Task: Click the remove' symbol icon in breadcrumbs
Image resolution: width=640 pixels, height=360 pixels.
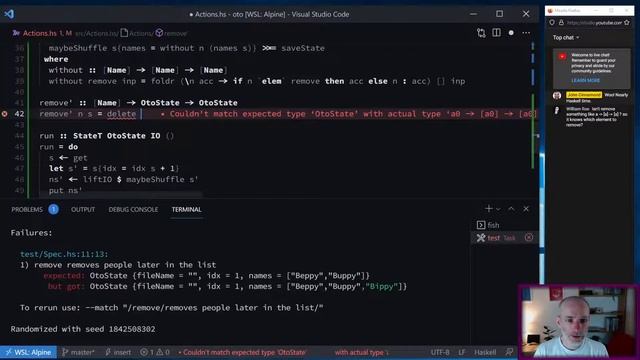Action: pyautogui.click(x=159, y=33)
